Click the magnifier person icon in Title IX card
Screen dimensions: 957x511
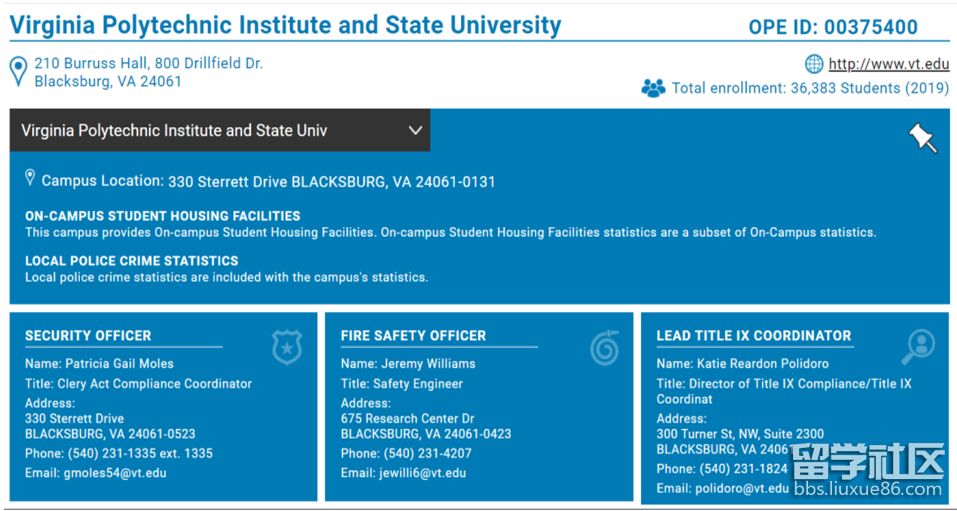[x=918, y=347]
